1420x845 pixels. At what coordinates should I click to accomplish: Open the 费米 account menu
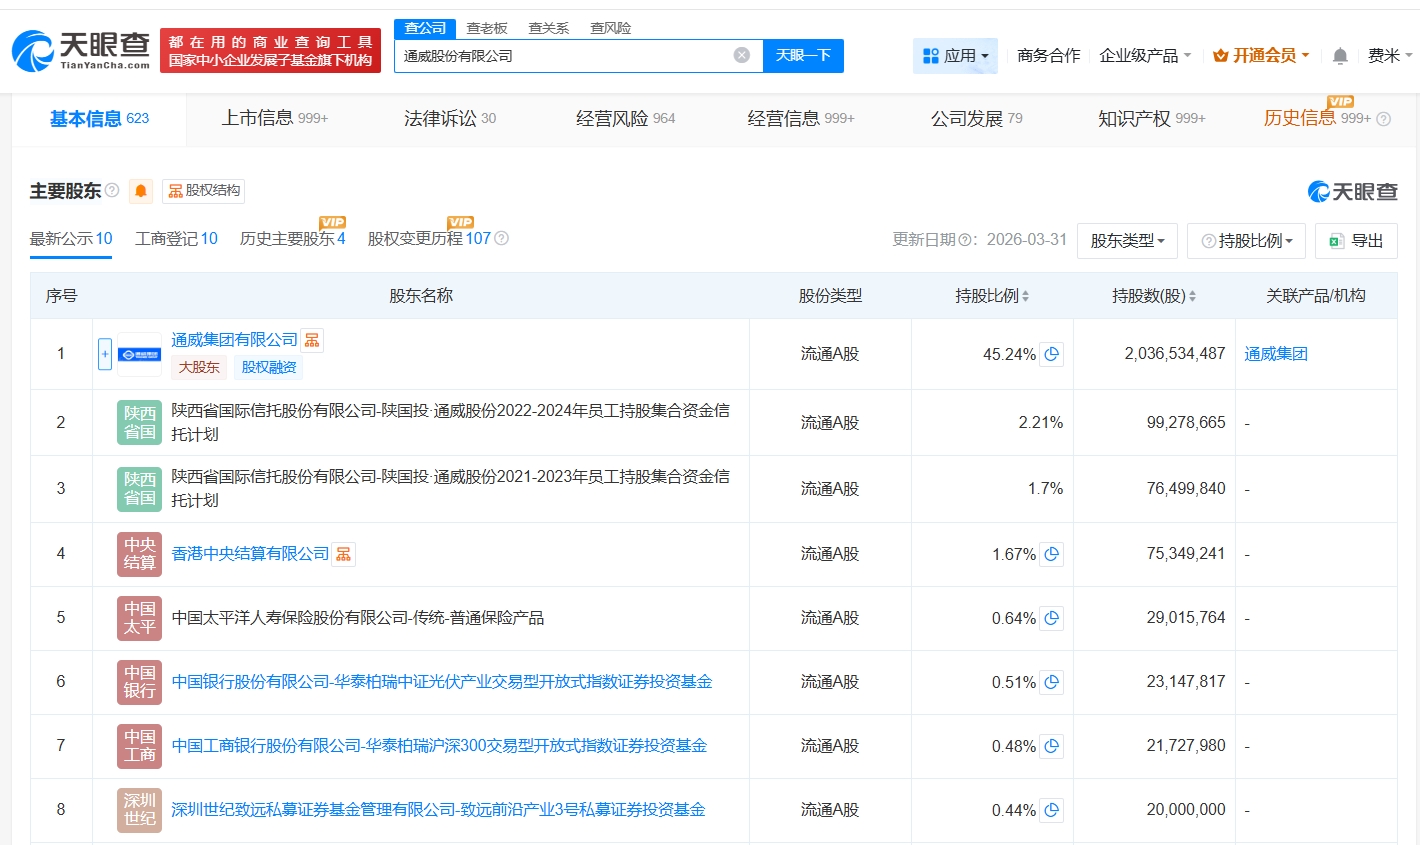pos(1390,56)
